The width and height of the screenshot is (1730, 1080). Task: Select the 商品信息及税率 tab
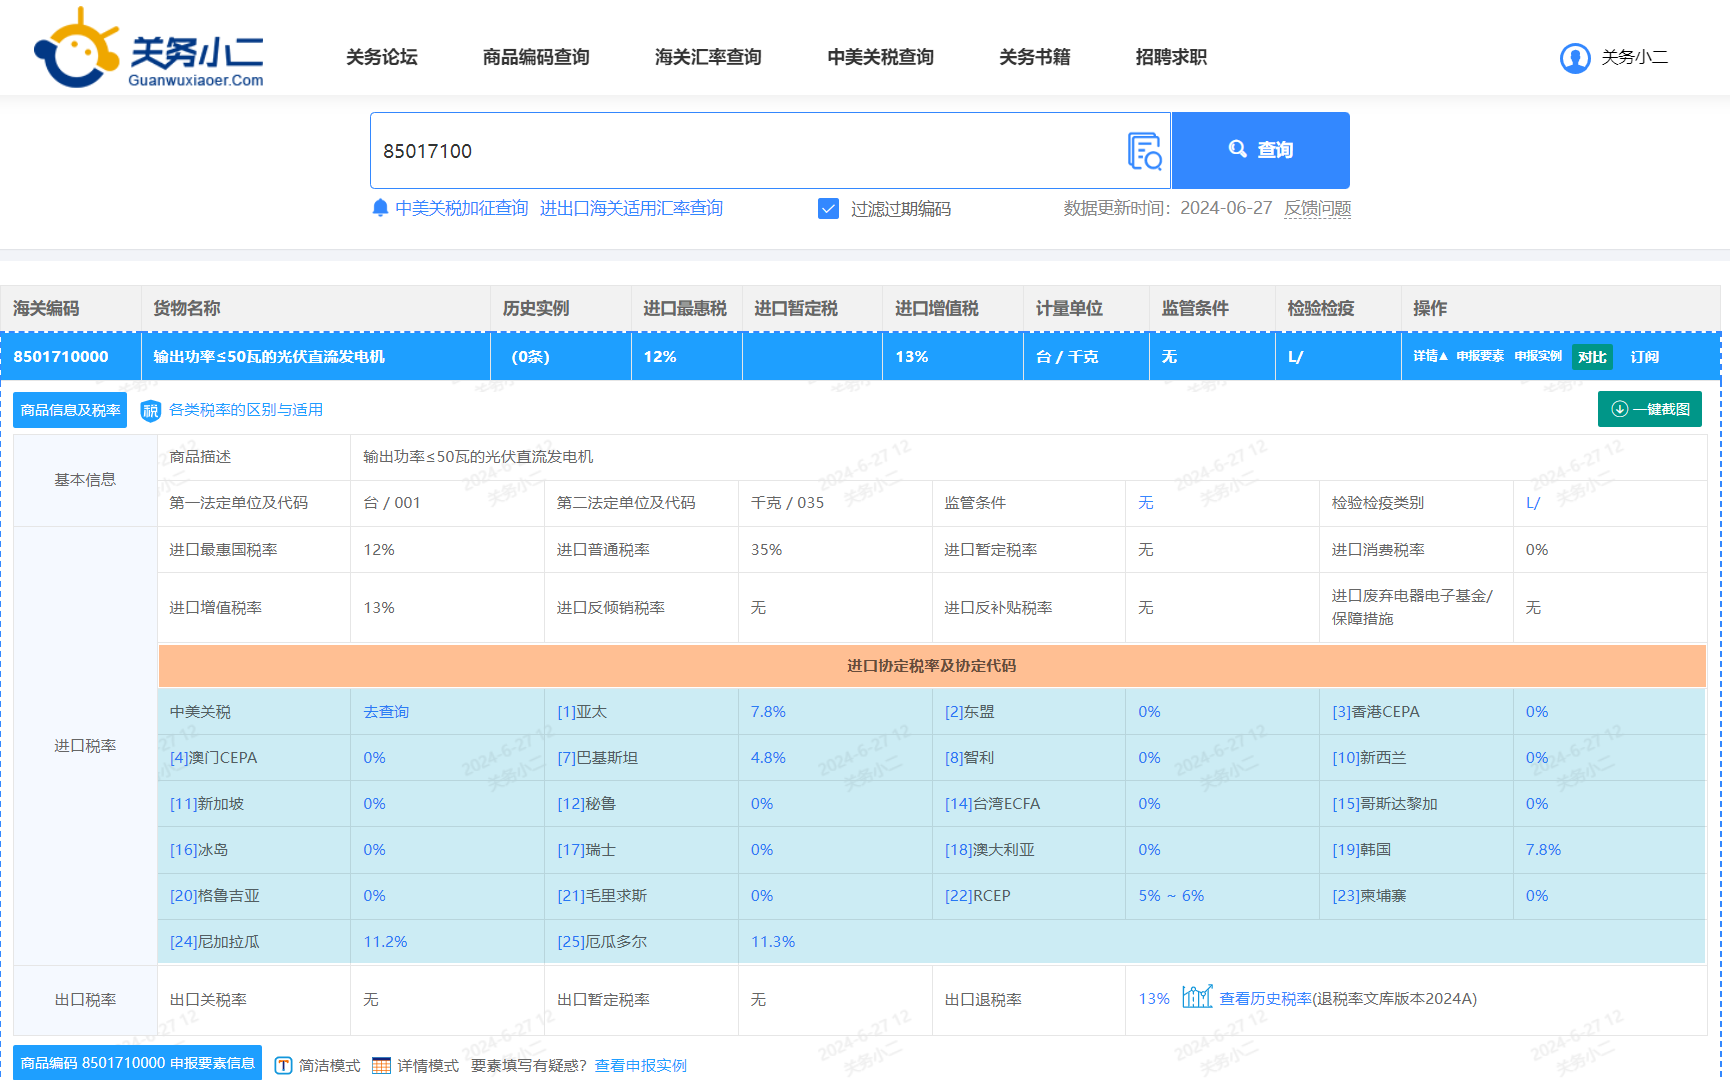(70, 410)
